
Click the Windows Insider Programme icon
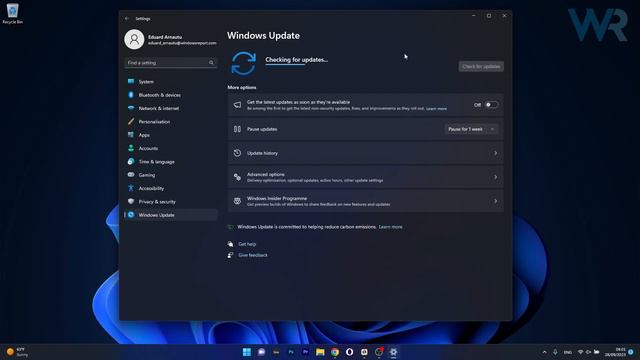237,201
